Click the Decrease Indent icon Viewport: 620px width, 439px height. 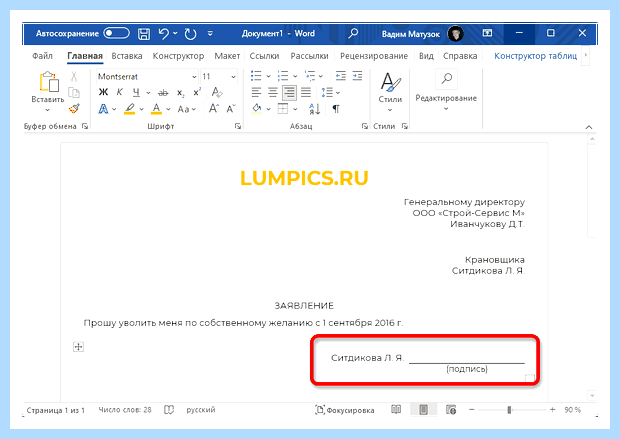coord(340,76)
